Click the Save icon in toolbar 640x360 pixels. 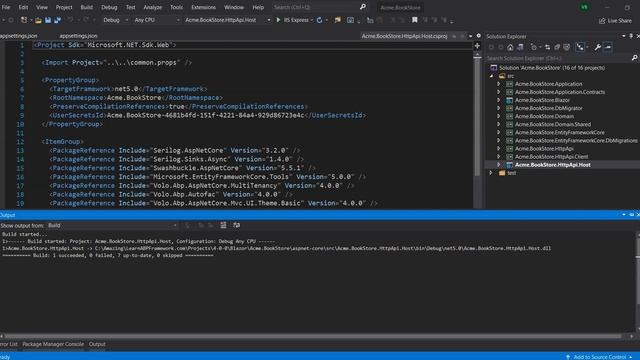48,20
